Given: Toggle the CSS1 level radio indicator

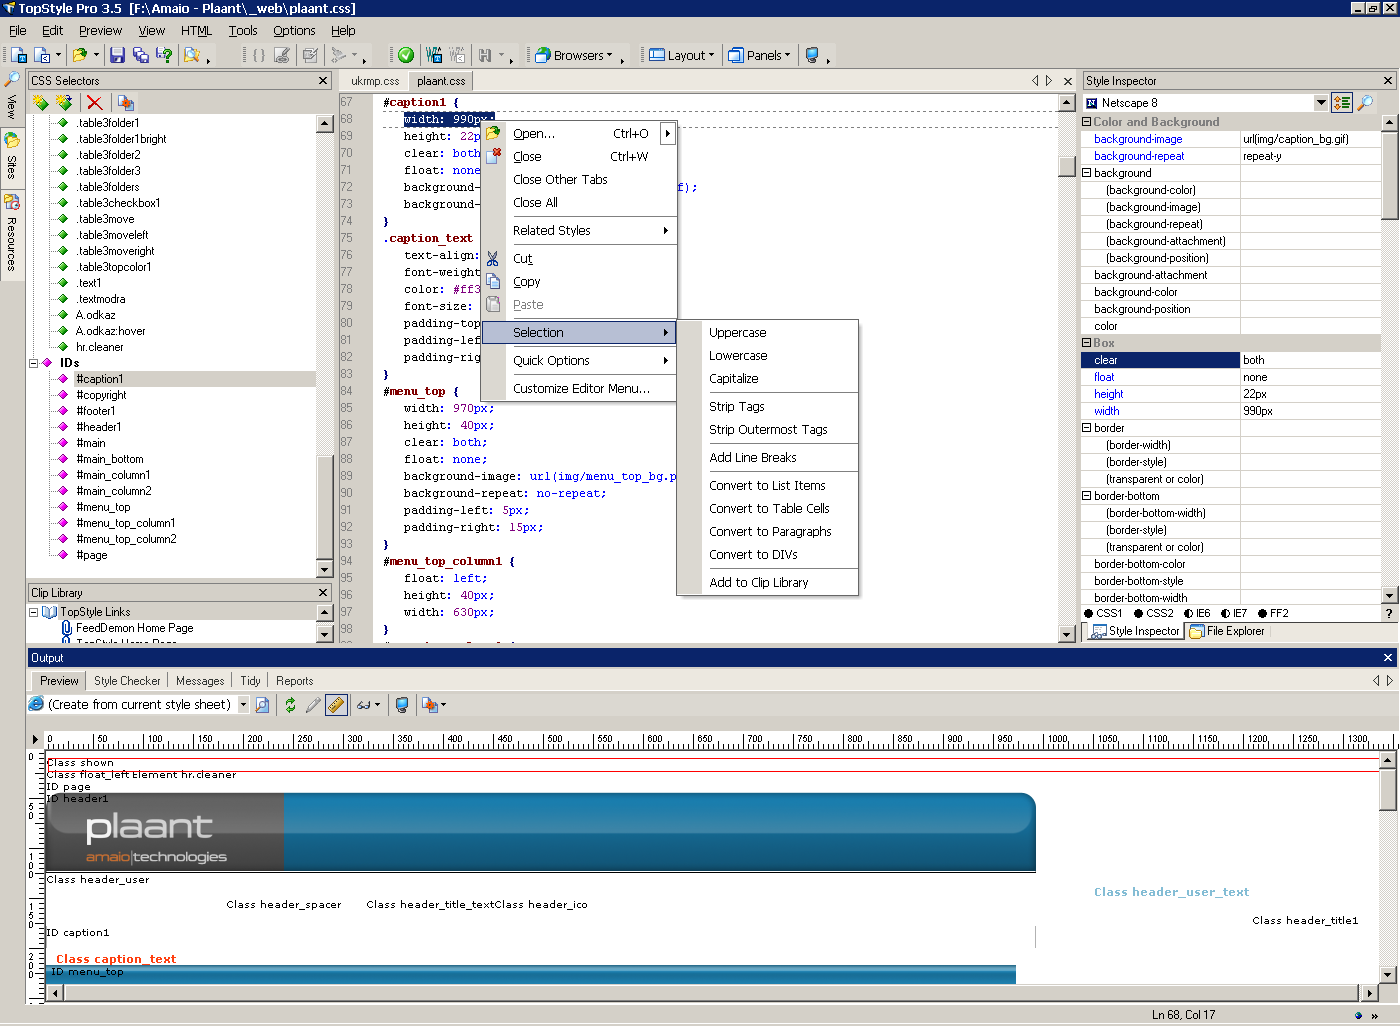Looking at the screenshot, I should pos(1089,614).
